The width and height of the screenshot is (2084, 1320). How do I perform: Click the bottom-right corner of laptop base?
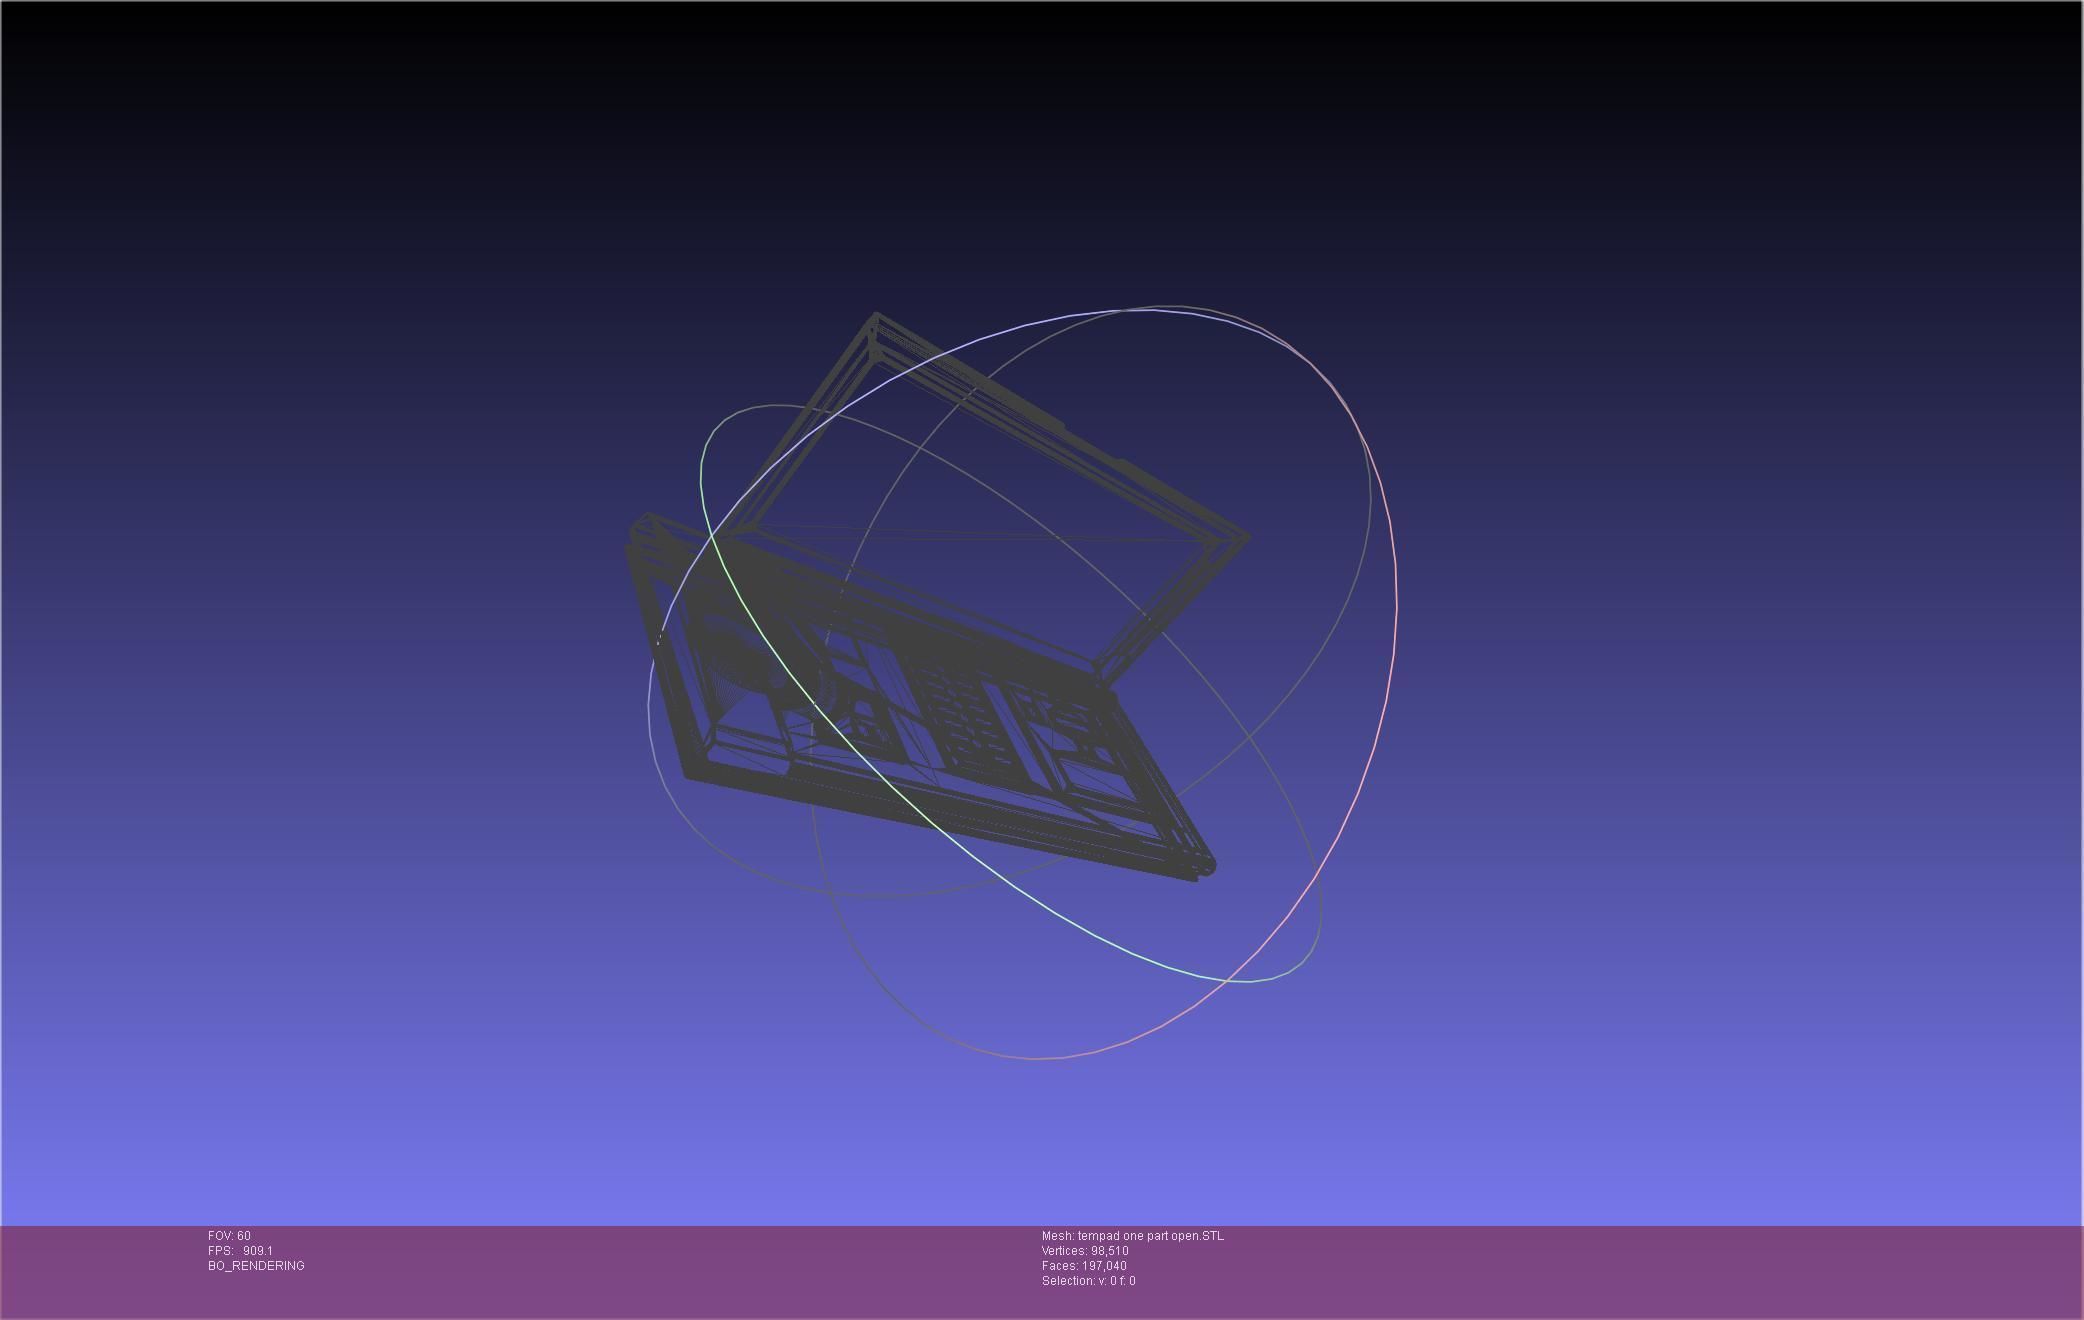click(x=1208, y=868)
